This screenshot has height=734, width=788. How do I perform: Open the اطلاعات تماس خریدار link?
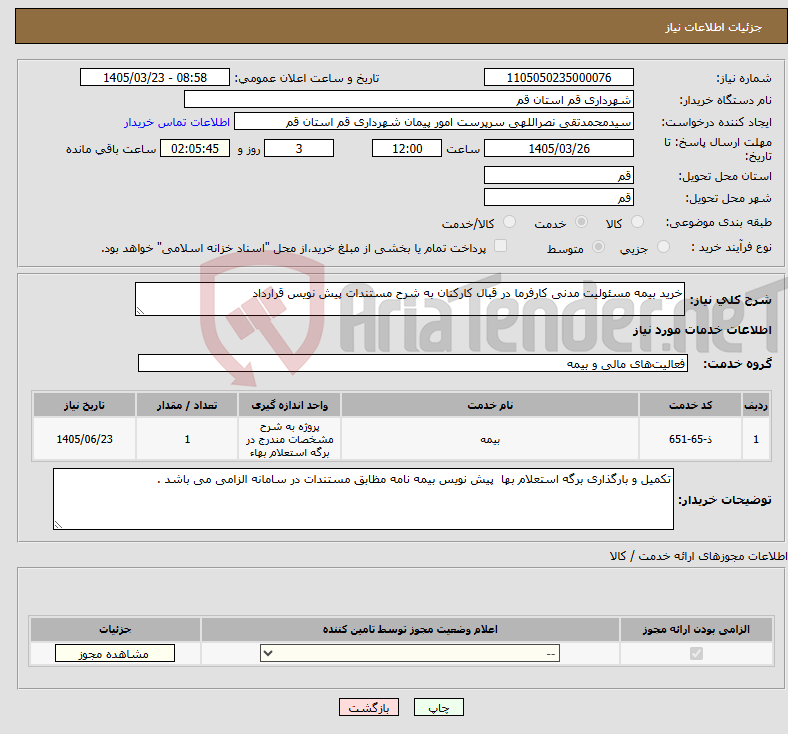[x=177, y=122]
